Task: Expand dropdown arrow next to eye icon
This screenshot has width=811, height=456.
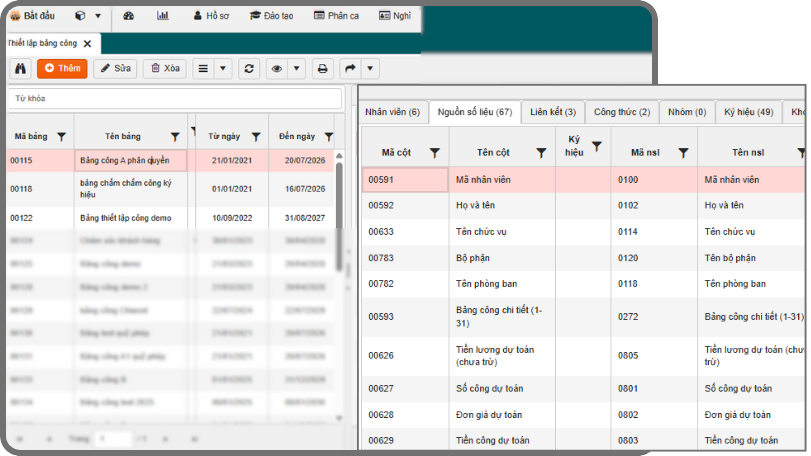Action: pyautogui.click(x=296, y=68)
